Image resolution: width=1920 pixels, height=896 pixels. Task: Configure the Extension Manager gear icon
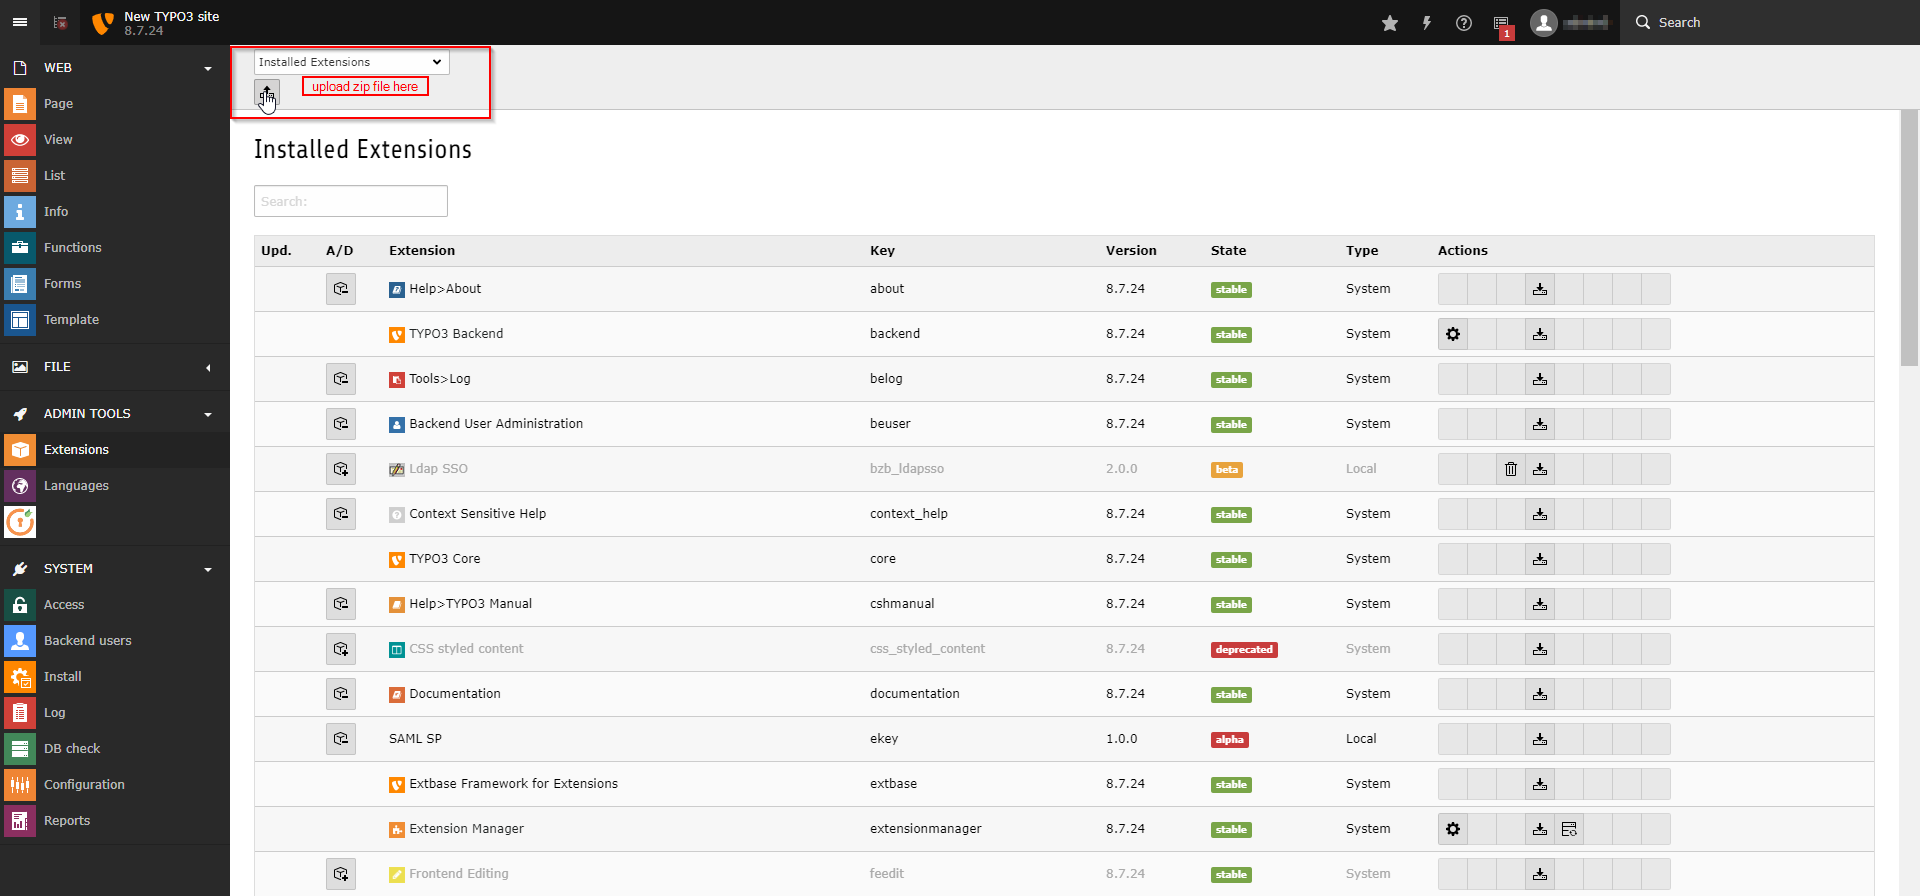tap(1453, 829)
